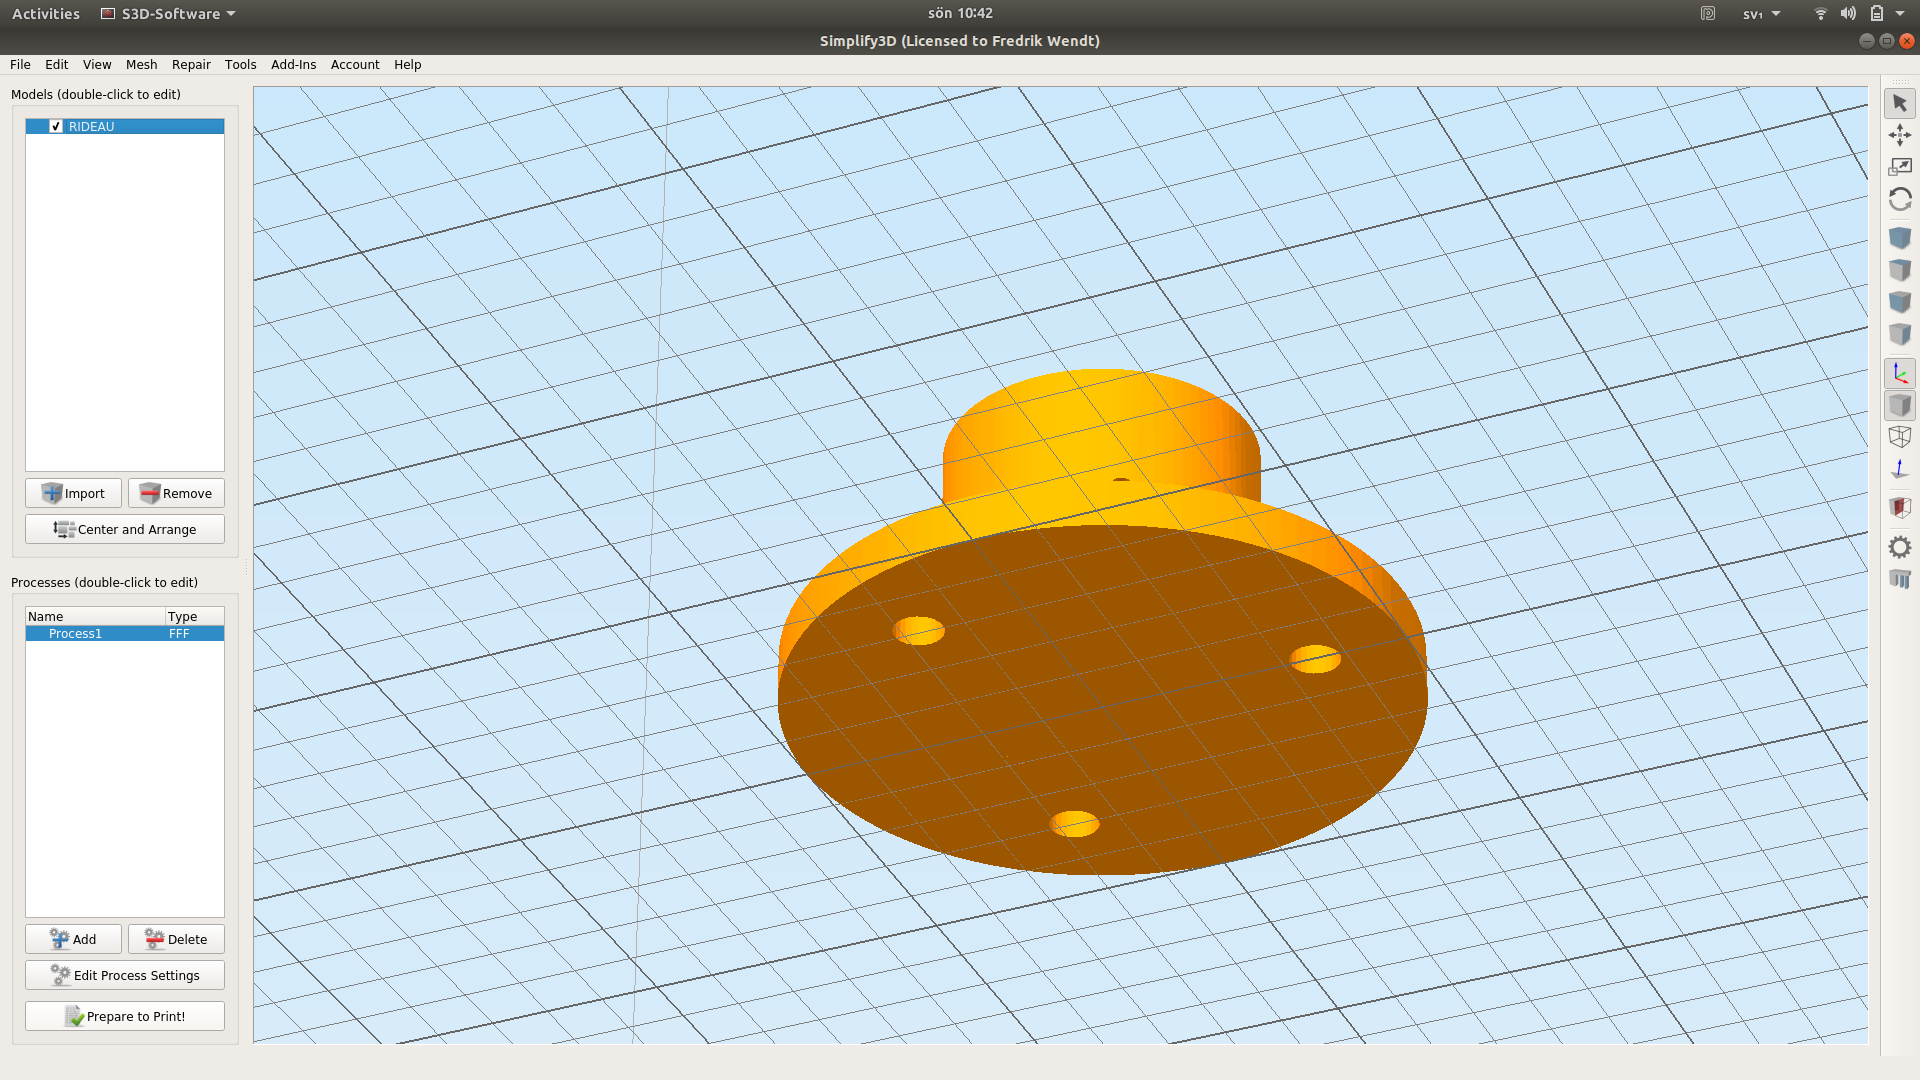
Task: Open the support structures tool
Action: tap(1900, 579)
